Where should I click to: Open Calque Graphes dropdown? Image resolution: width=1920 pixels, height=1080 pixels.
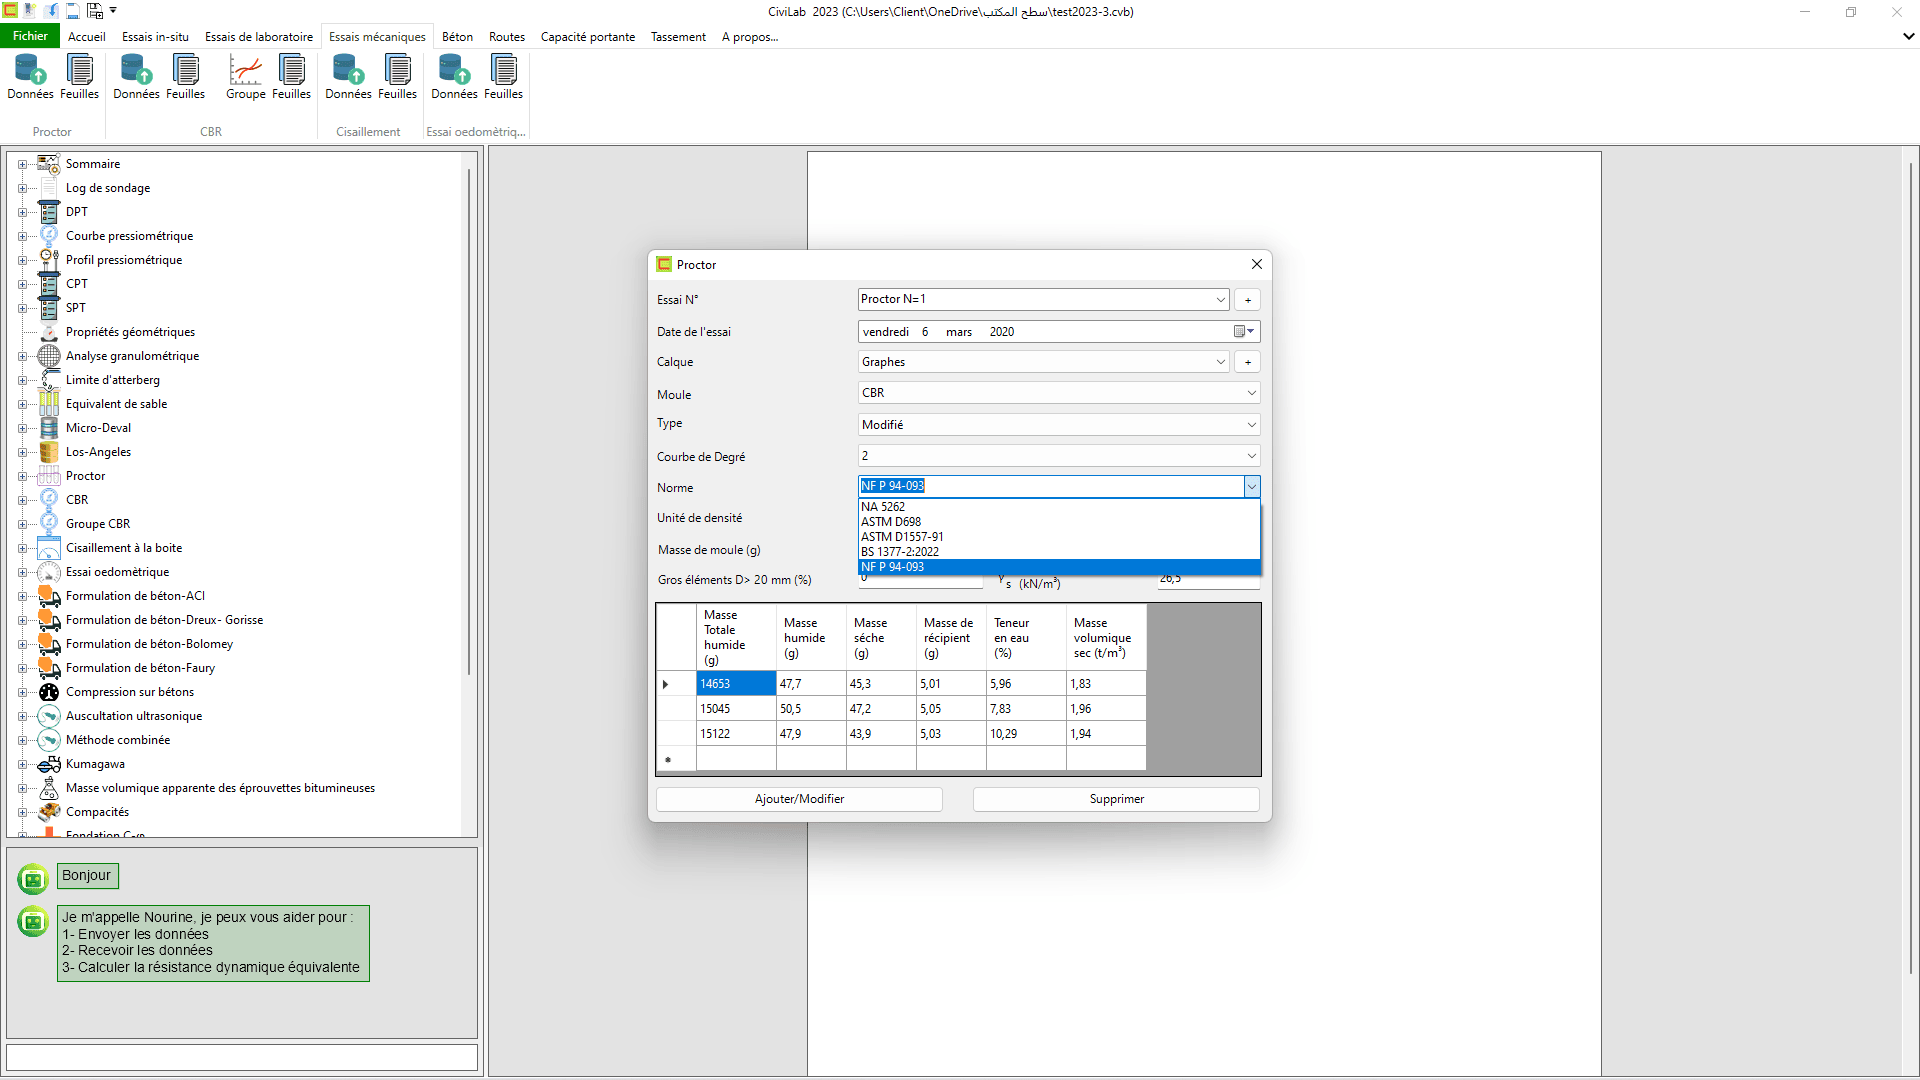coord(1220,362)
